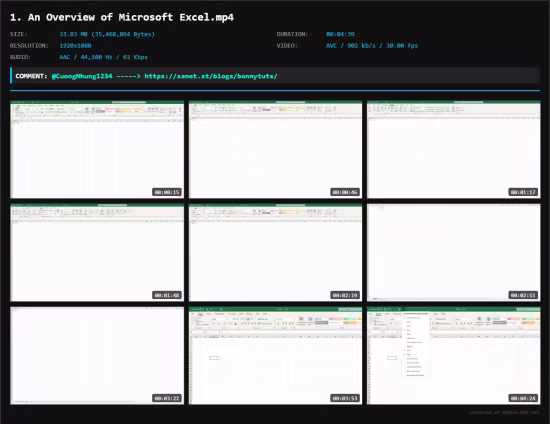Click the preview frame at 00:01:48
The image size is (550, 424).
97,253
